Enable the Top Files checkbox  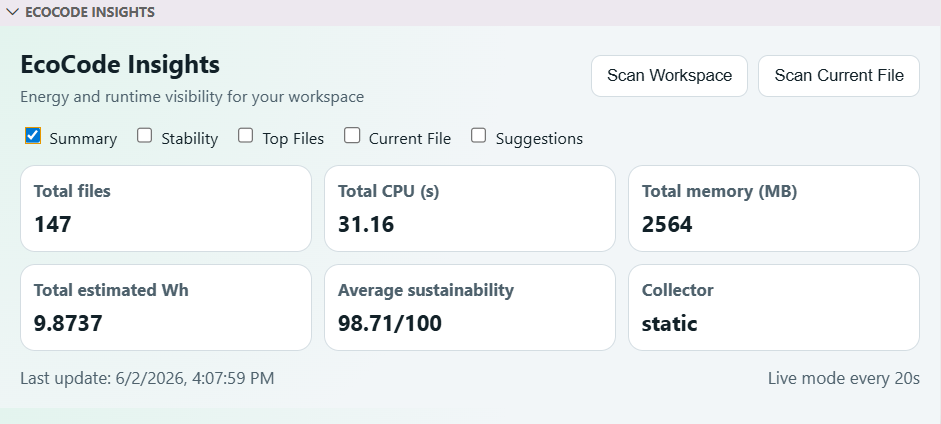(245, 136)
